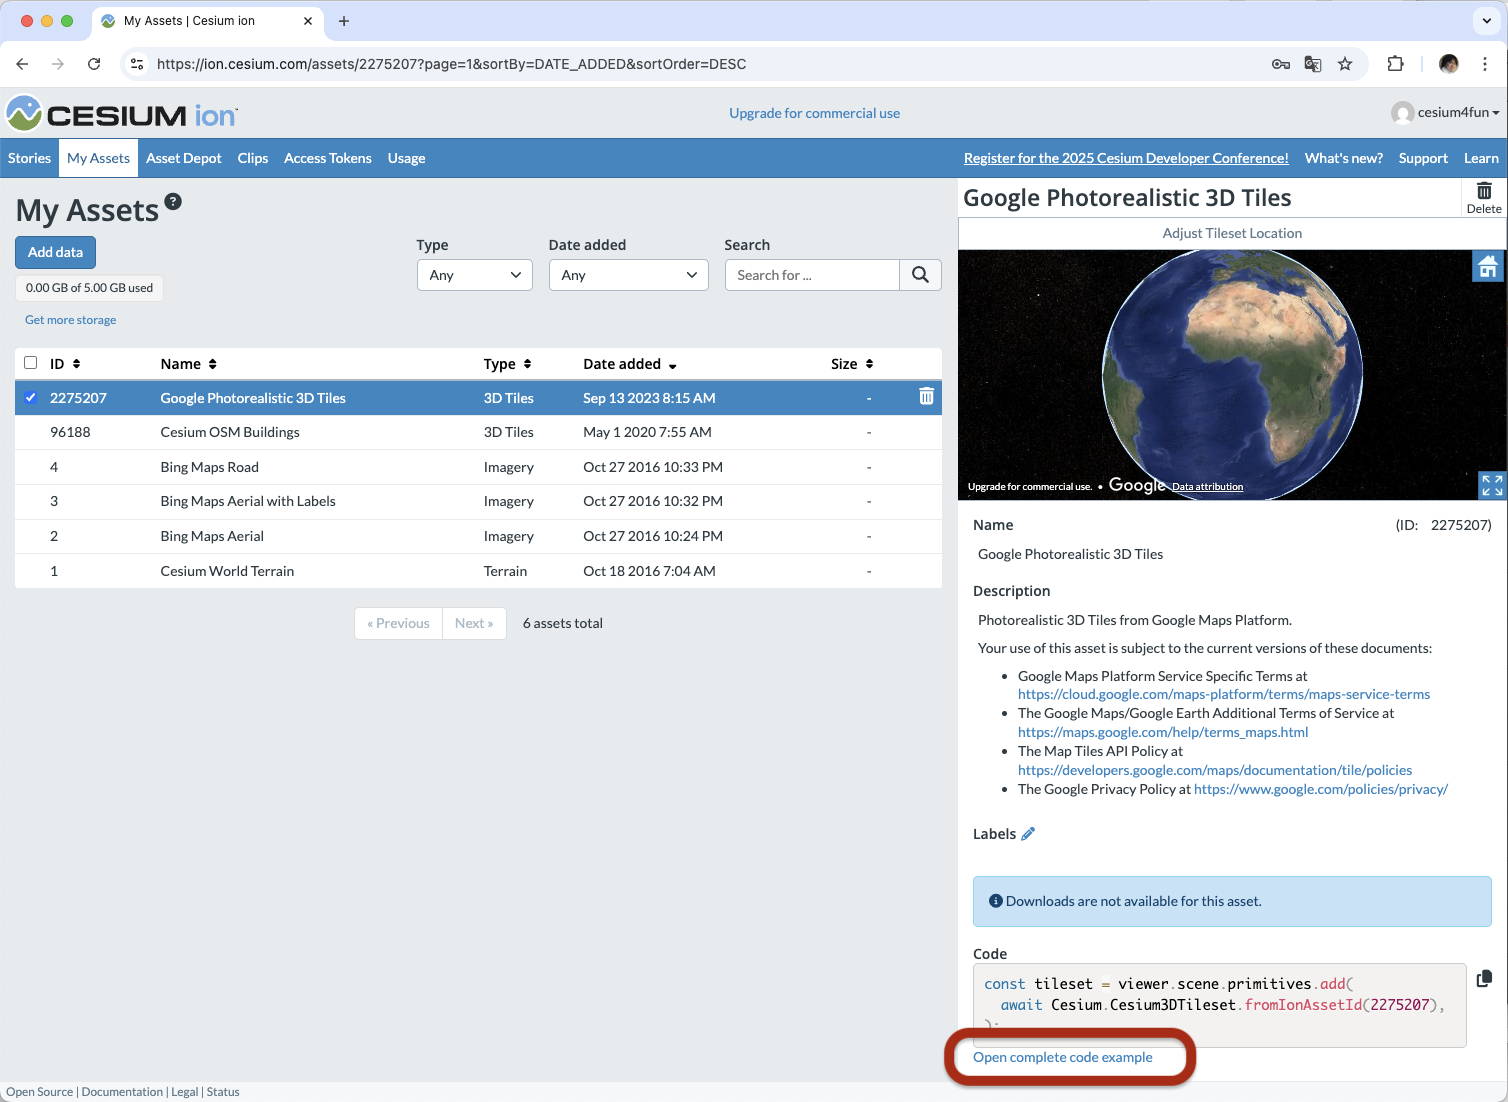Select the Cesium World Terrain row
1508x1102 pixels.
tap(478, 571)
